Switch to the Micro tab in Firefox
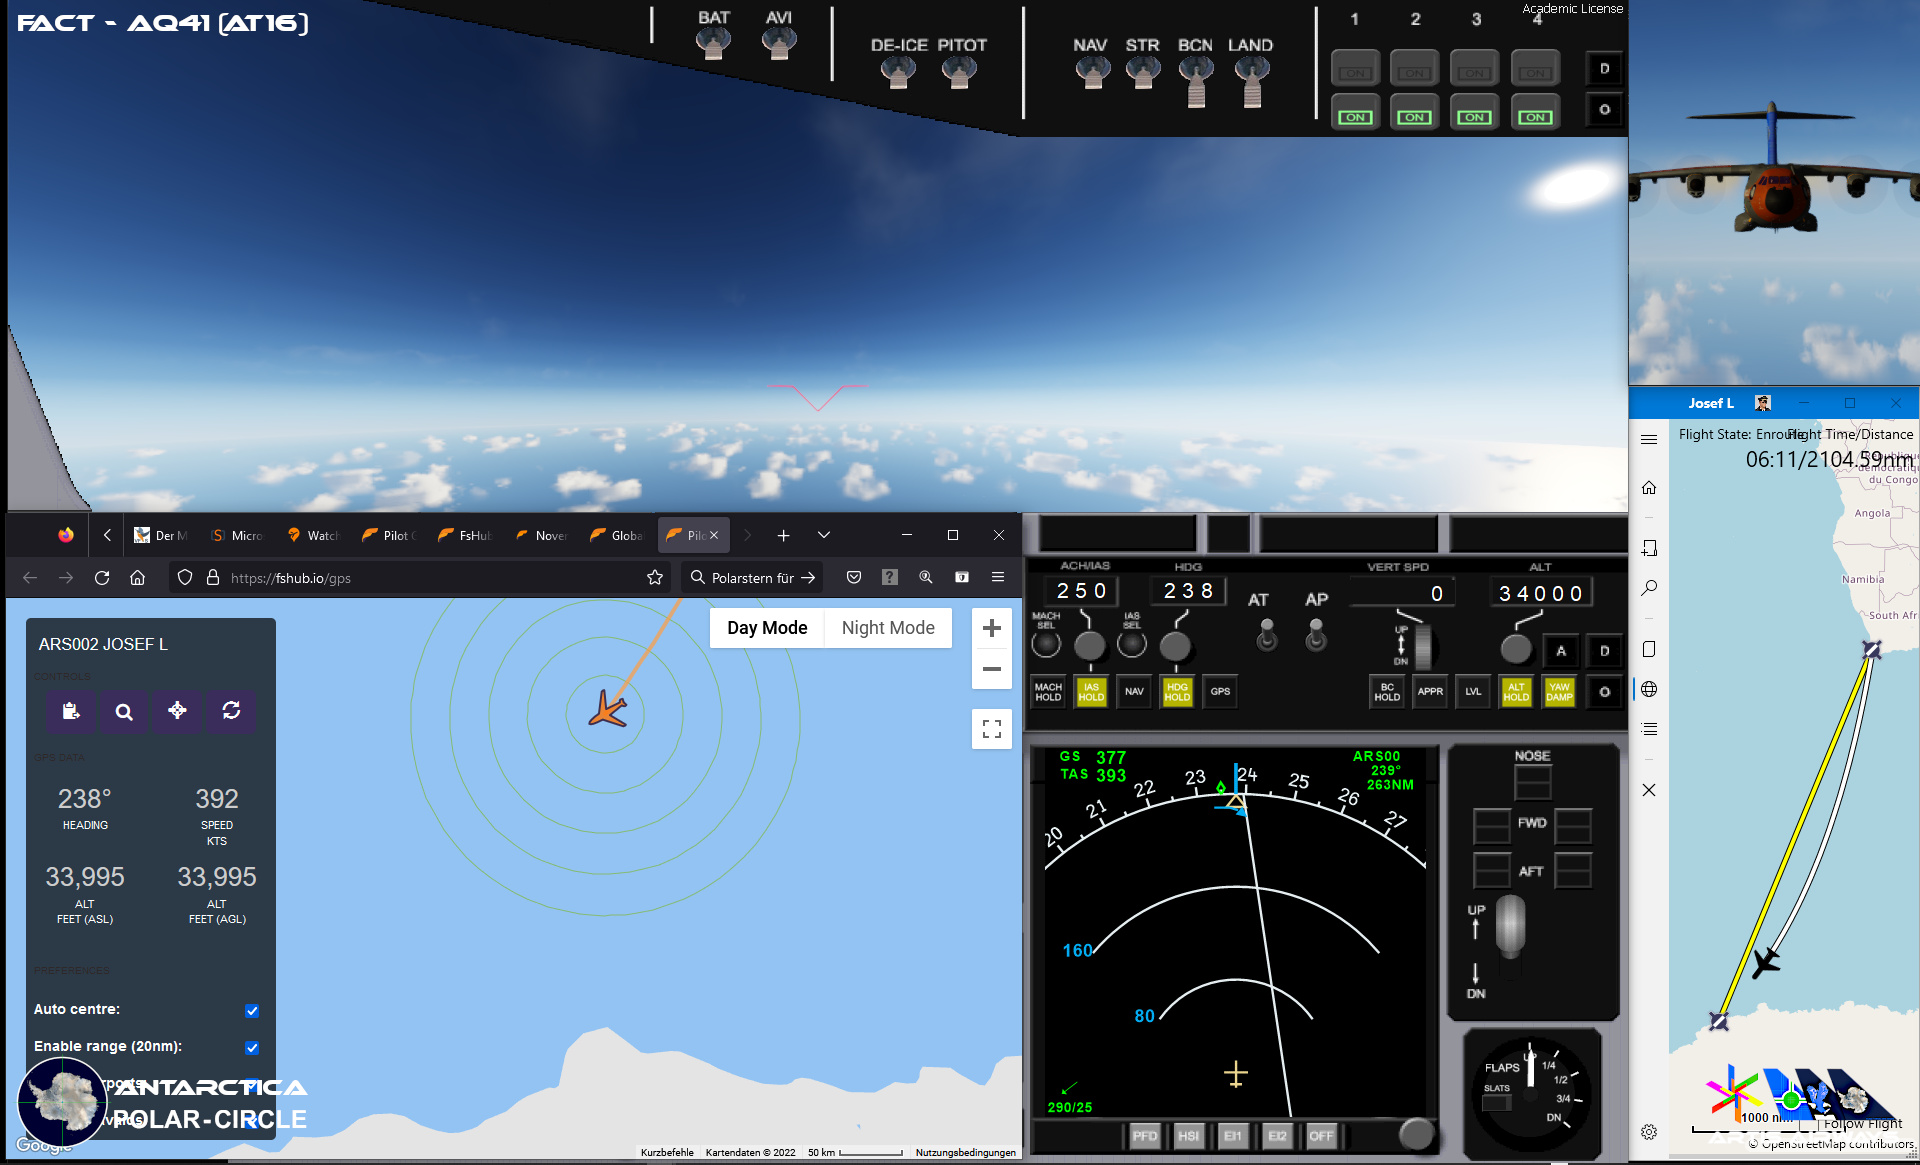Viewport: 1920px width, 1165px height. [237, 536]
